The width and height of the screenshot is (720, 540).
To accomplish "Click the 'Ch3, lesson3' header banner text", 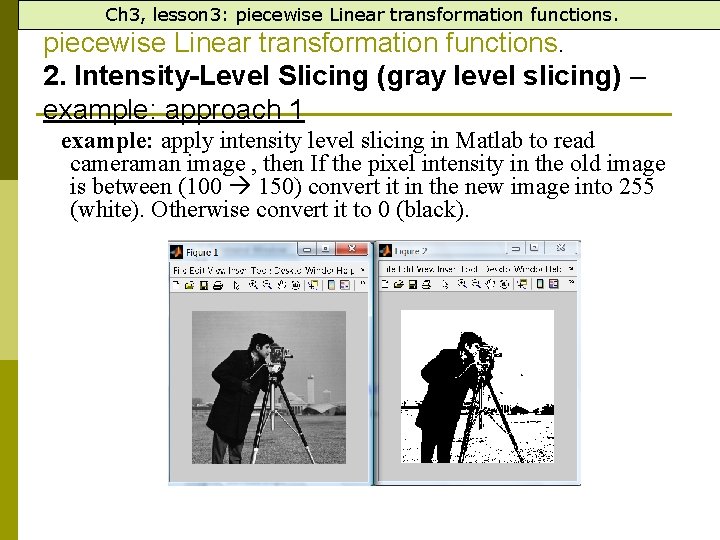I will pyautogui.click(x=361, y=15).
